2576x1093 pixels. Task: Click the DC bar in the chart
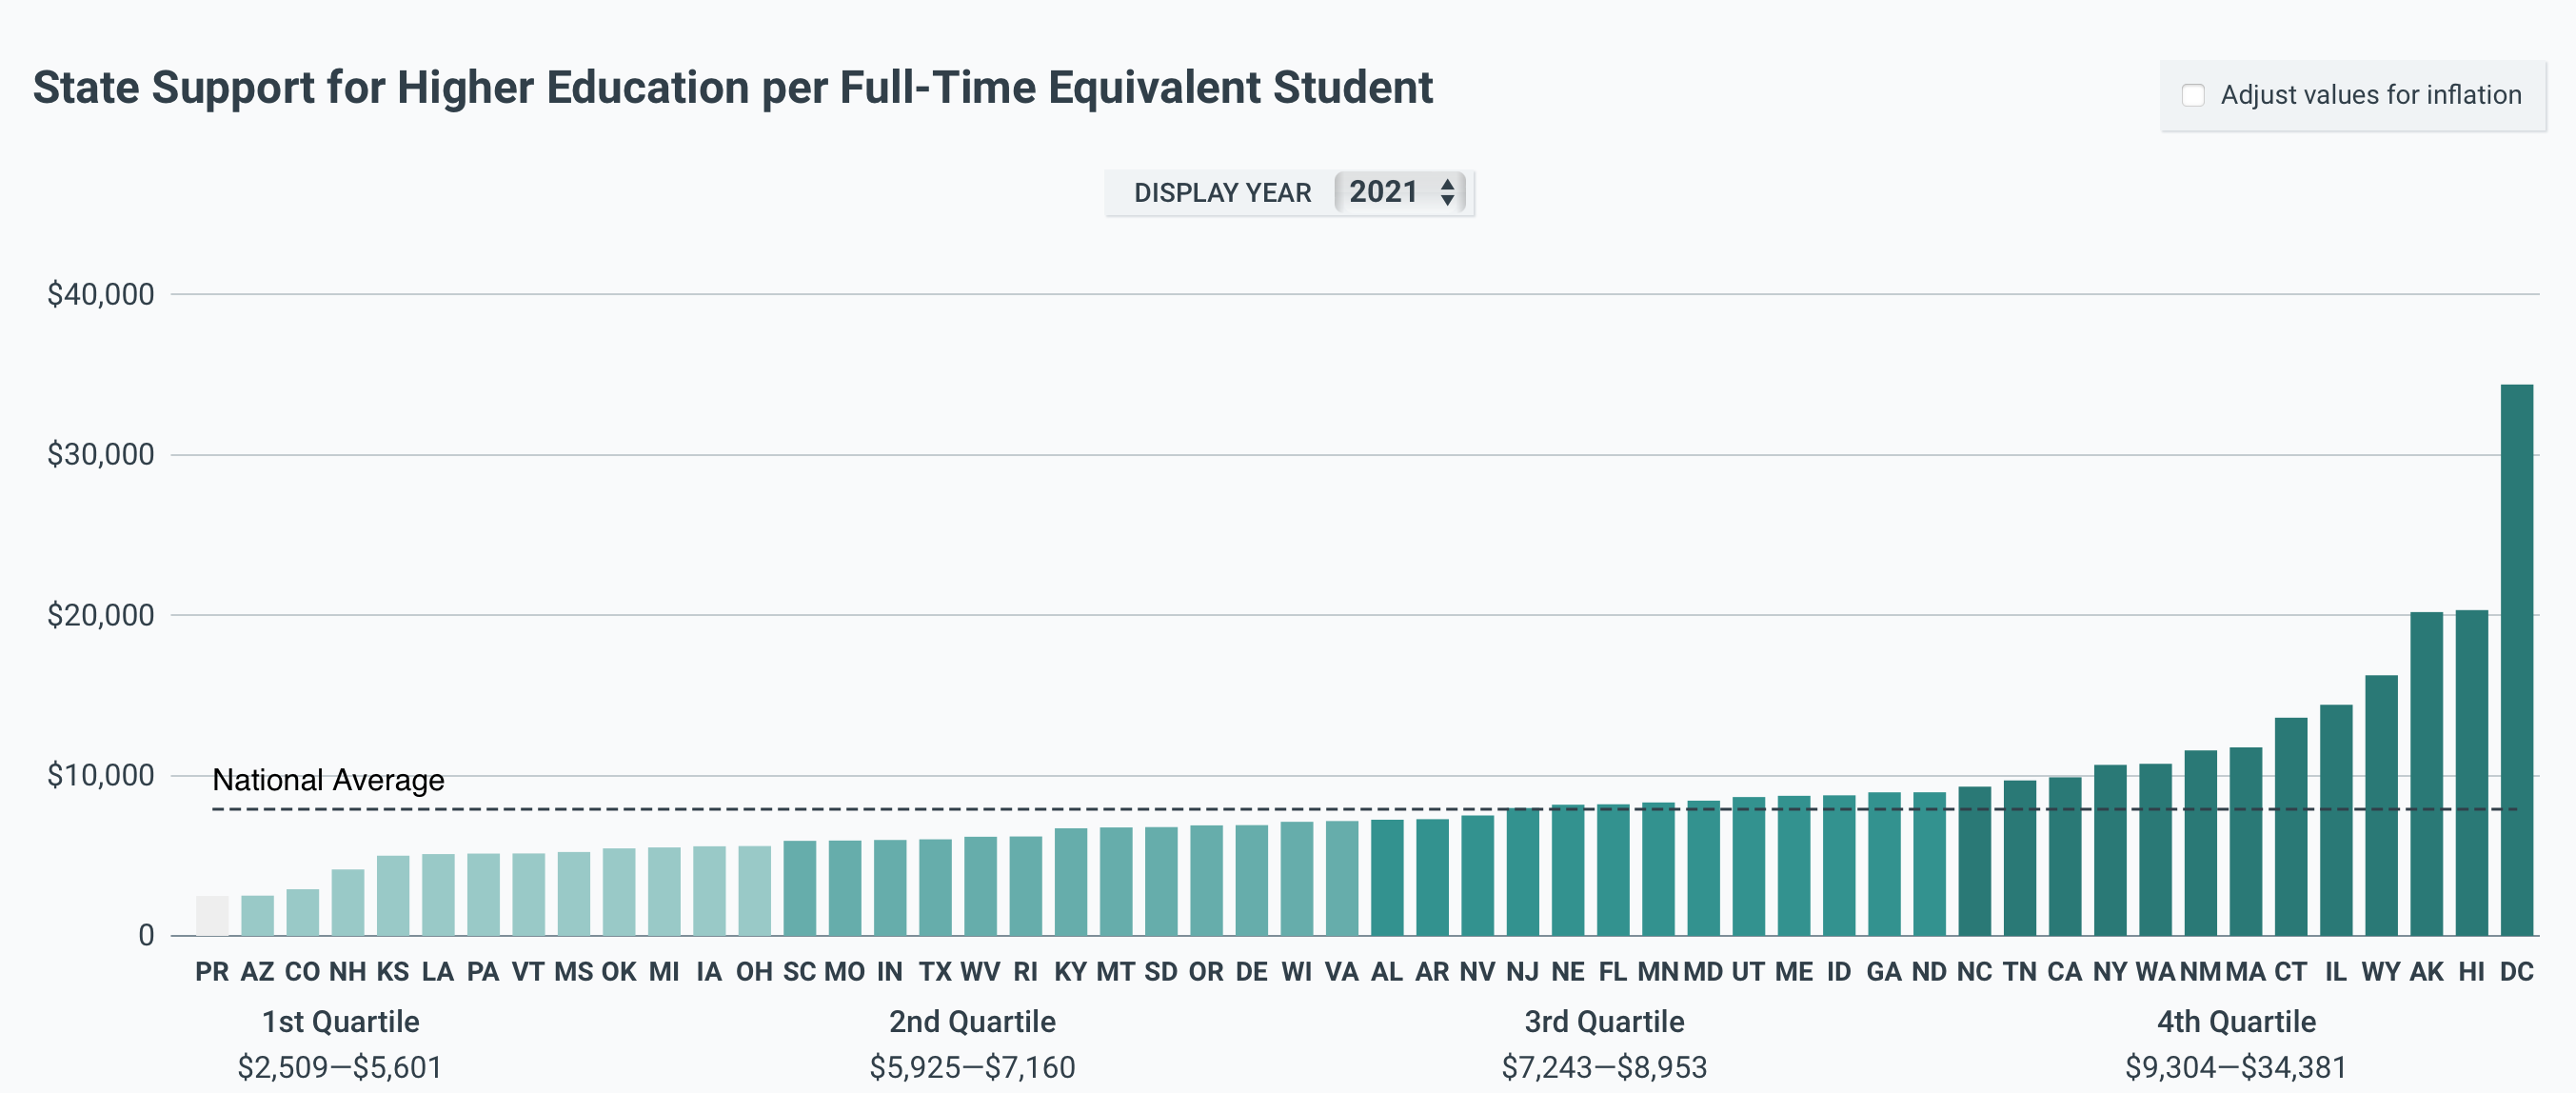click(2516, 660)
